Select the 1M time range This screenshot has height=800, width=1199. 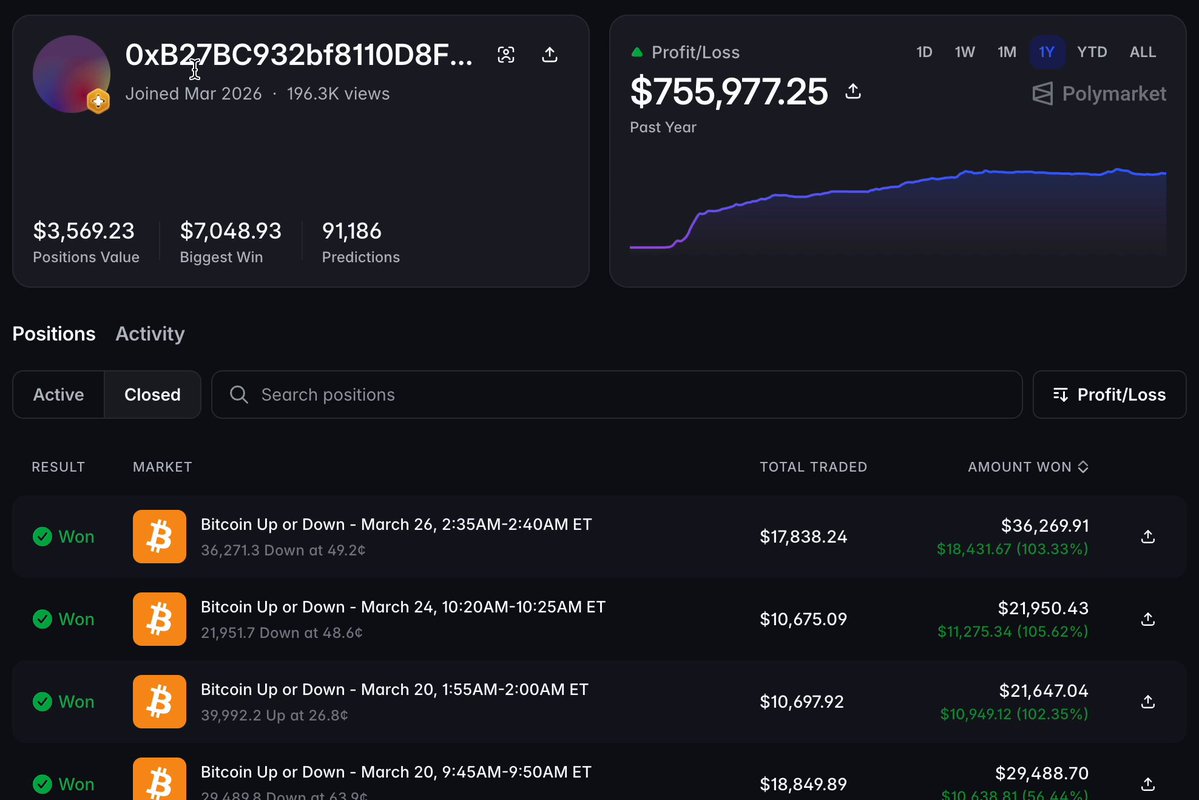(x=1006, y=52)
